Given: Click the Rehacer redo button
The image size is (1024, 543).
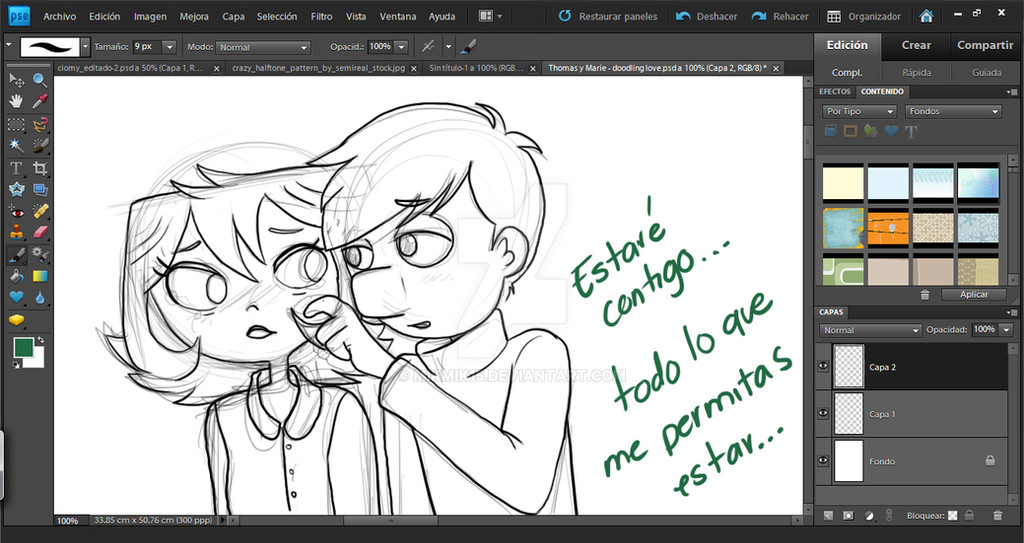Looking at the screenshot, I should tap(780, 16).
